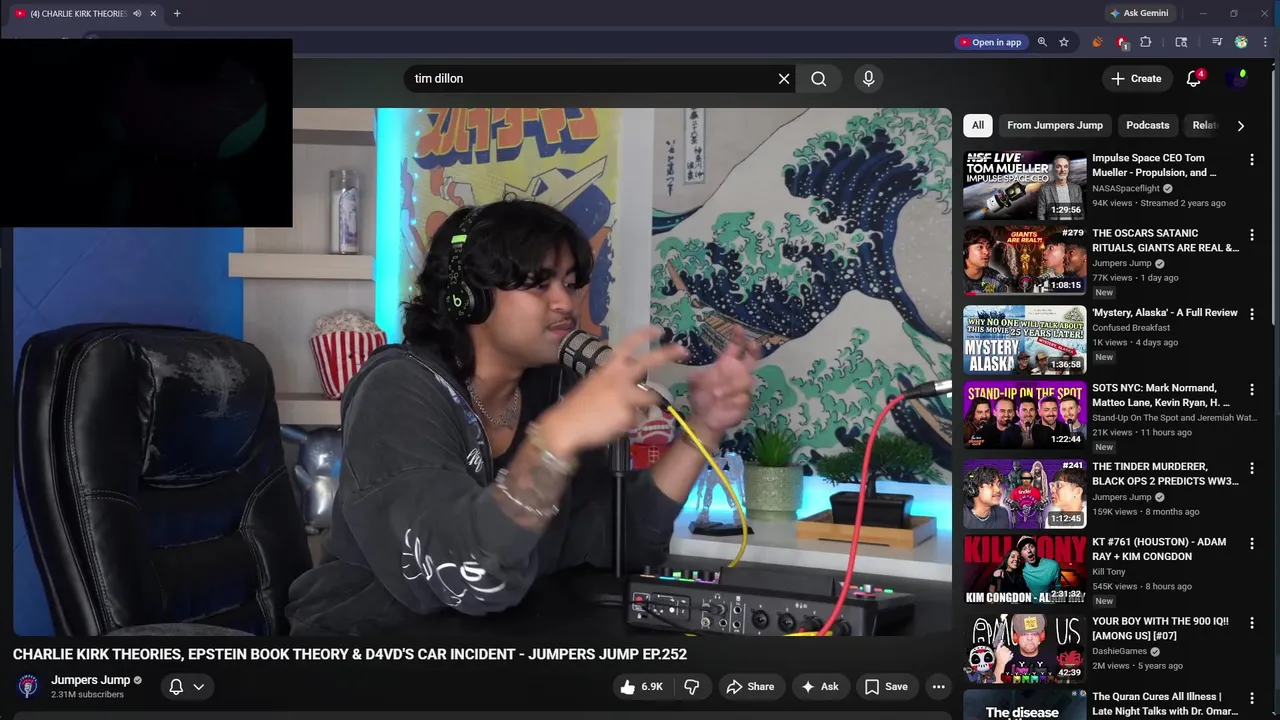The height and width of the screenshot is (720, 1280).
Task: Click the red extension icon with badge 1
Action: point(1122,42)
